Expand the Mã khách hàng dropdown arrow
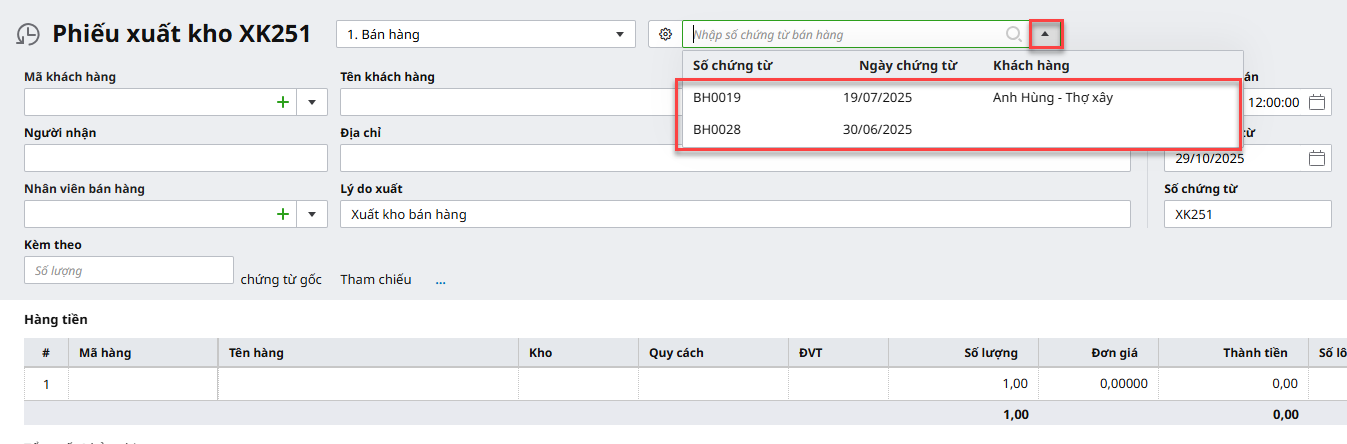 [x=312, y=102]
